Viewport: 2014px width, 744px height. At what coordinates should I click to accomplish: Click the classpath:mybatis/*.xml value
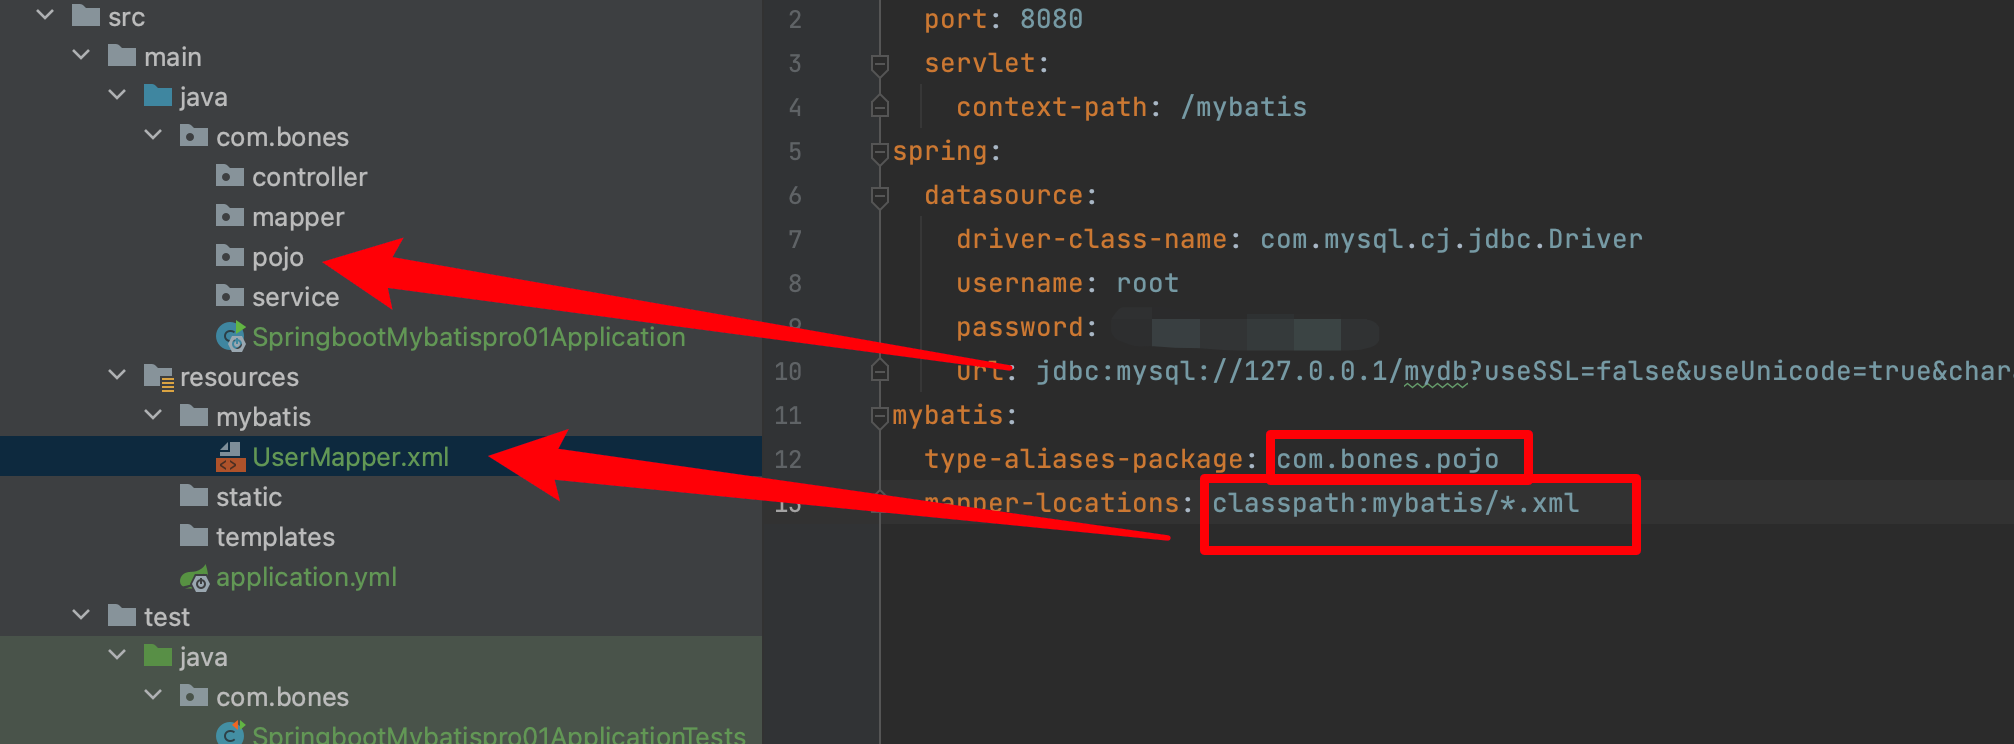point(1396,503)
